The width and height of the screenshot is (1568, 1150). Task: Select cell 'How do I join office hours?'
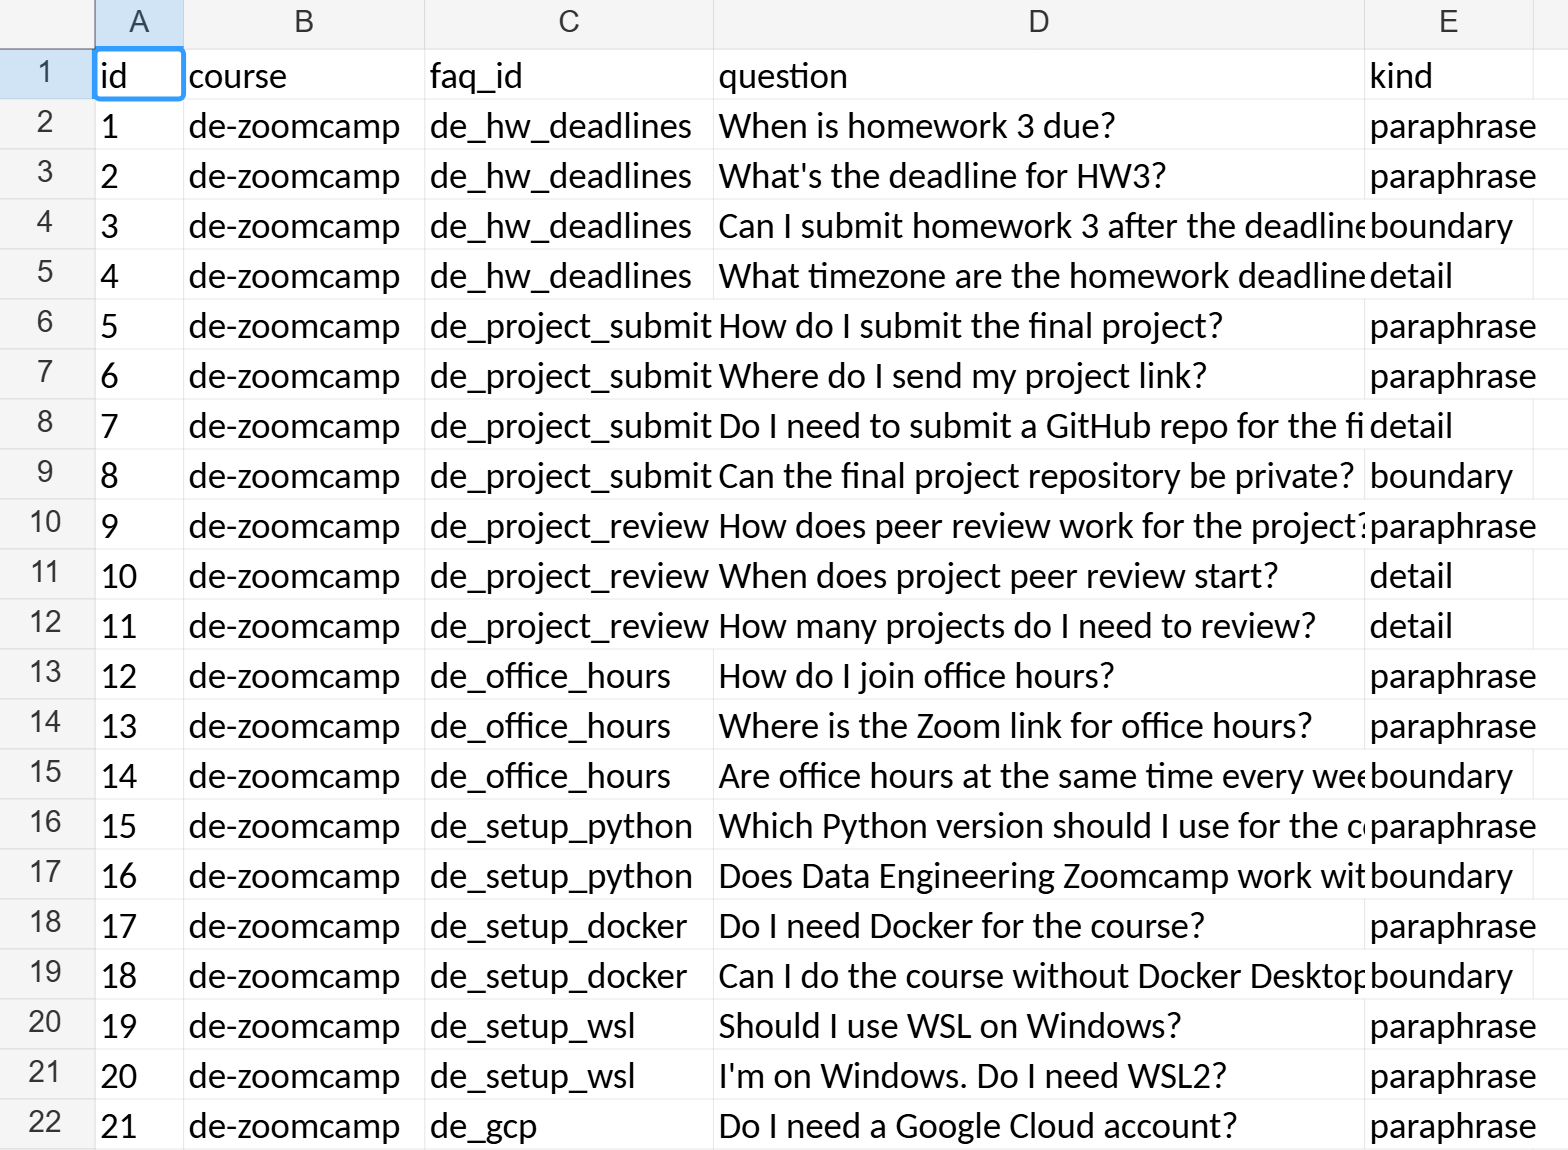(x=1039, y=675)
